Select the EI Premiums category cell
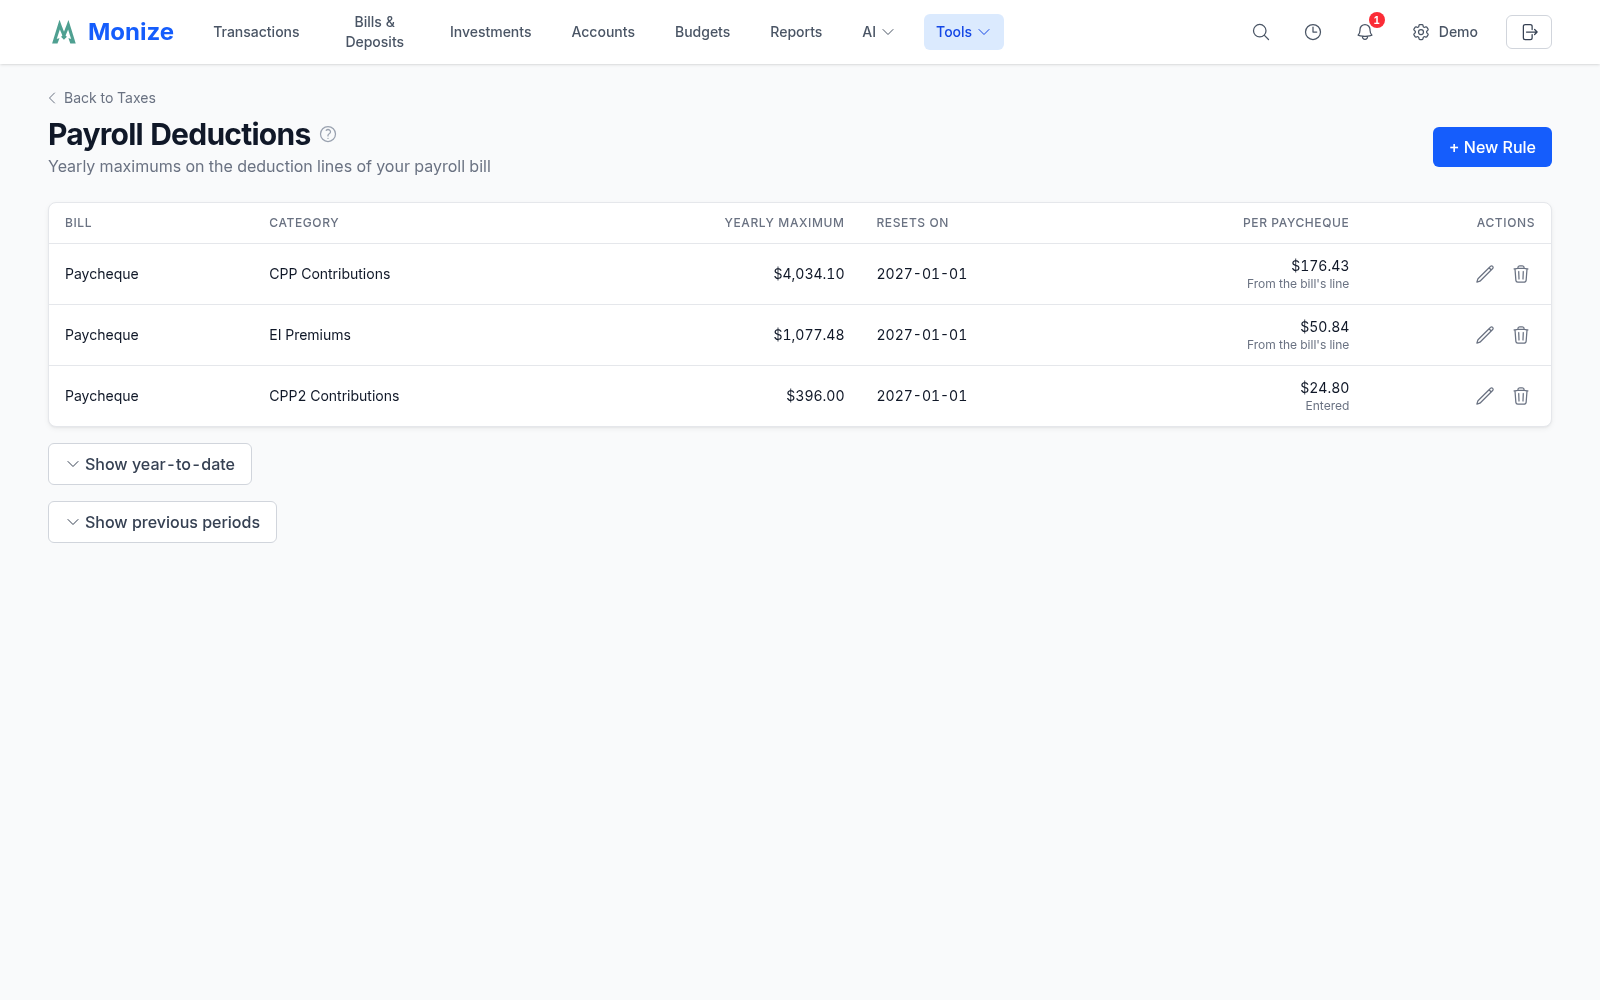This screenshot has height=1000, width=1600. (310, 335)
